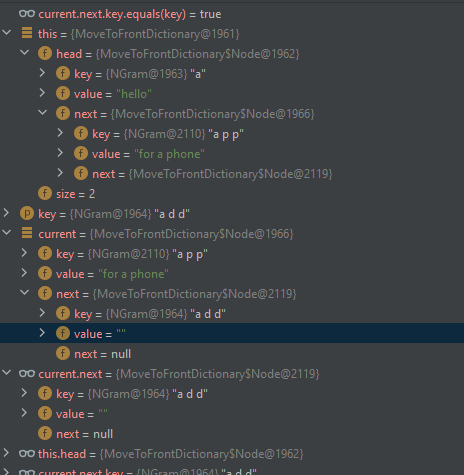Click the parameter 'p' icon beside key "a d d"
This screenshot has width=464, height=475.
(x=27, y=213)
